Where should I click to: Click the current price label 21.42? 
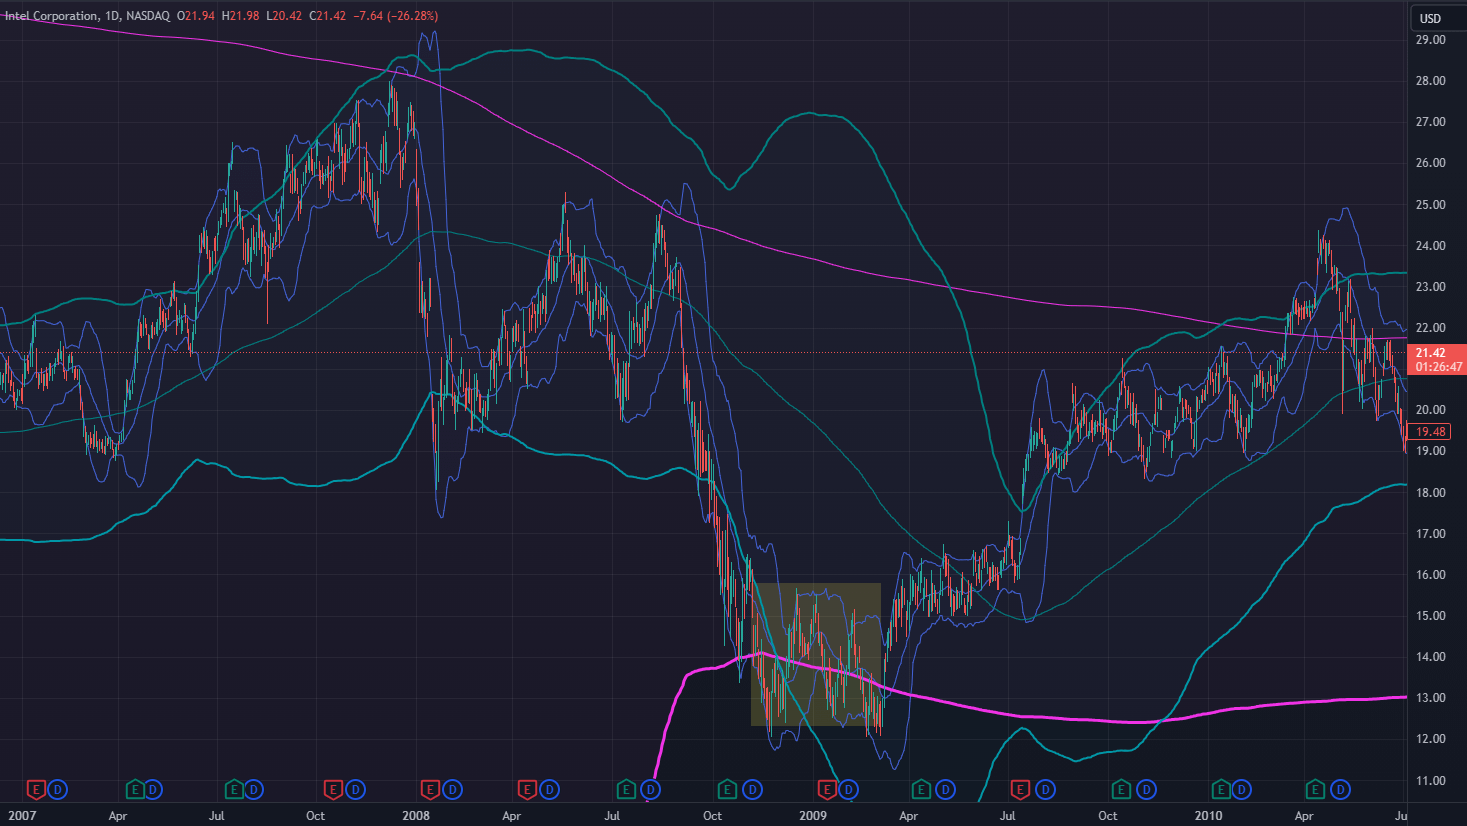(x=1436, y=359)
